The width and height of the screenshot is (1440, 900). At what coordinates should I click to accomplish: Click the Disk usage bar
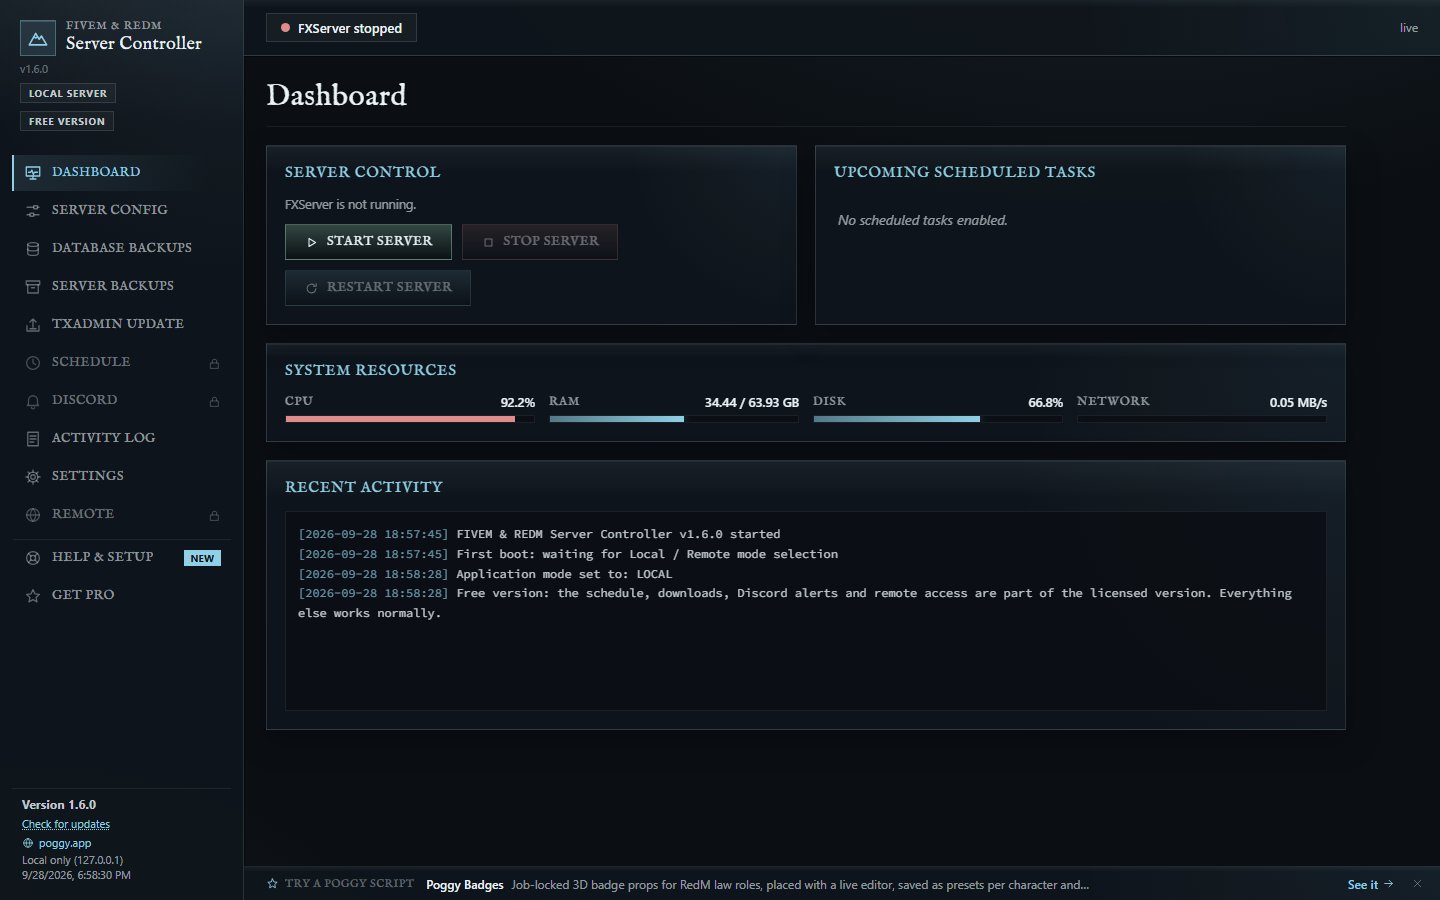[938, 419]
